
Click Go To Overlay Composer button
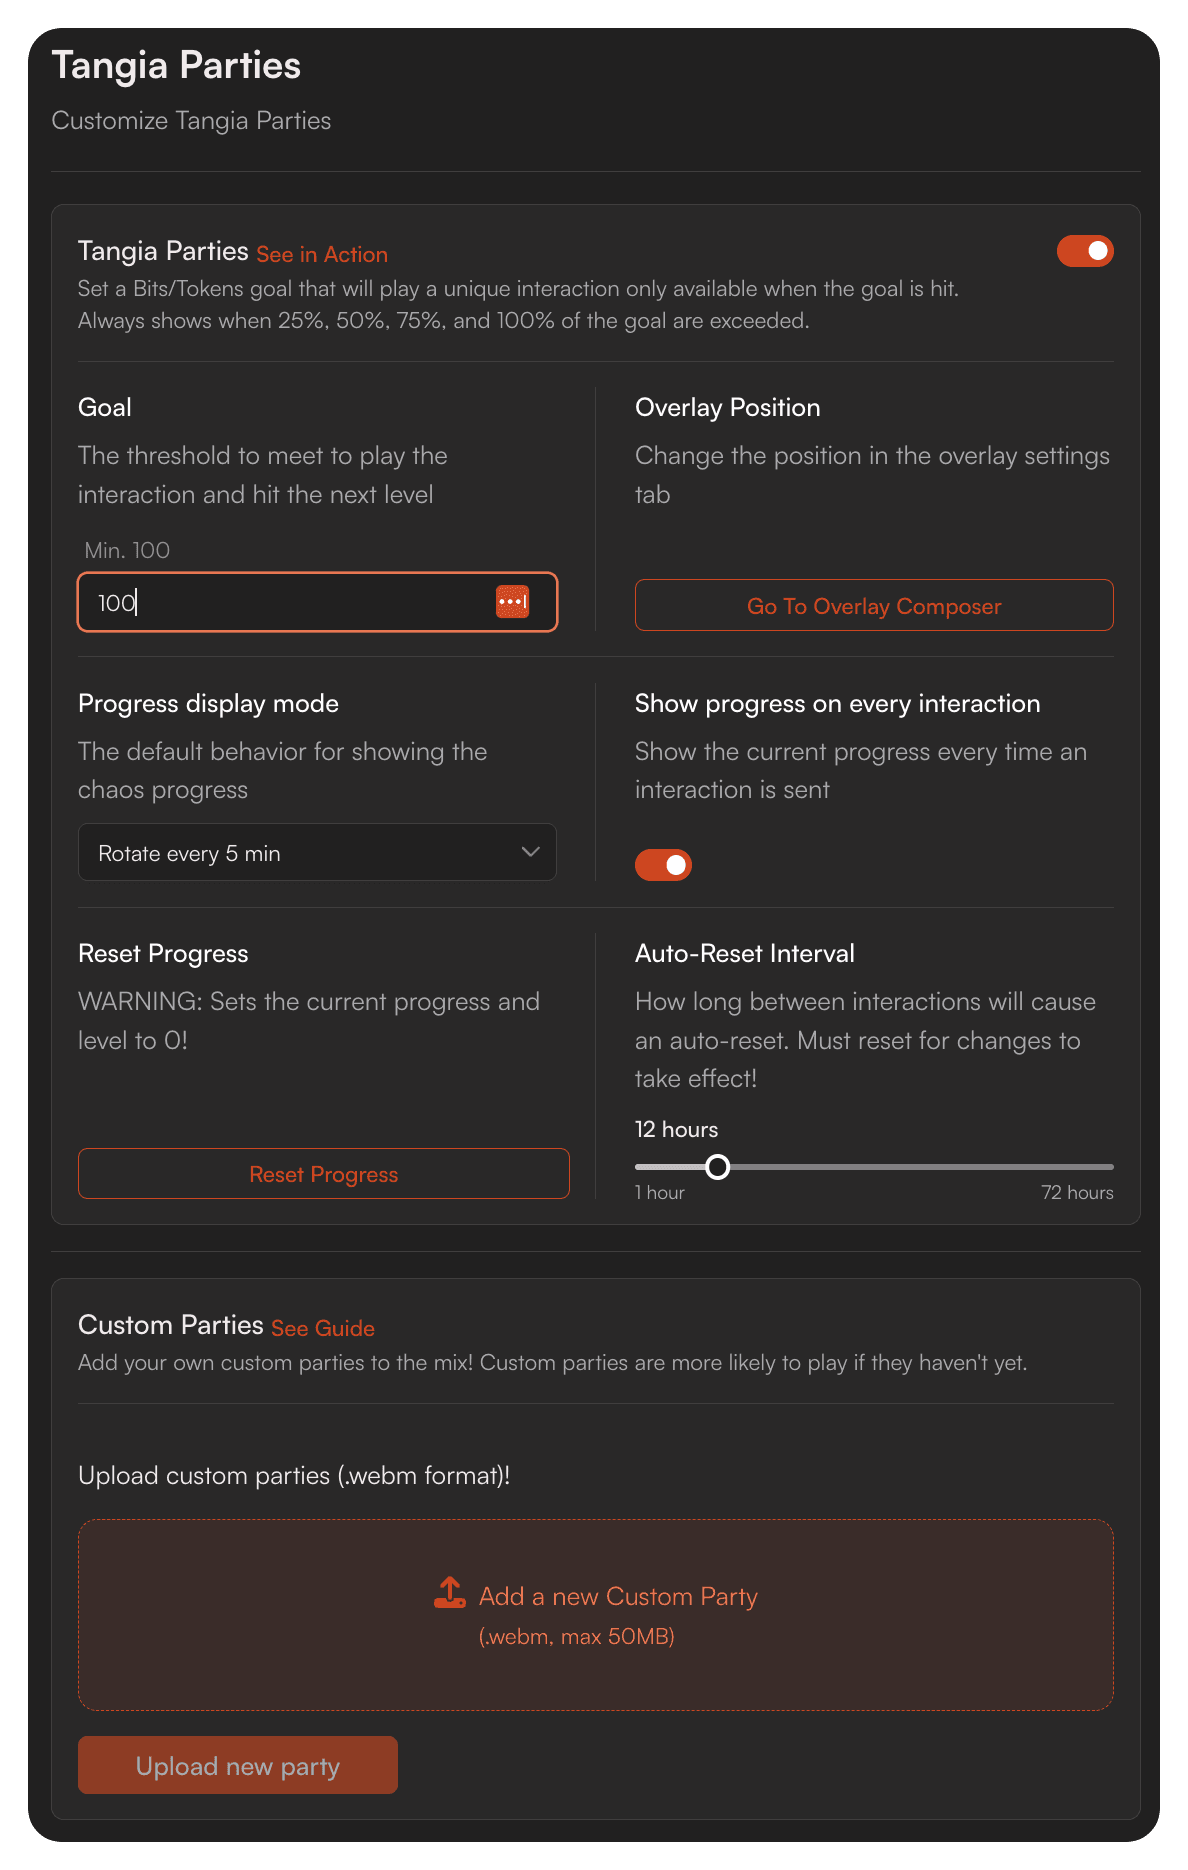coord(874,606)
